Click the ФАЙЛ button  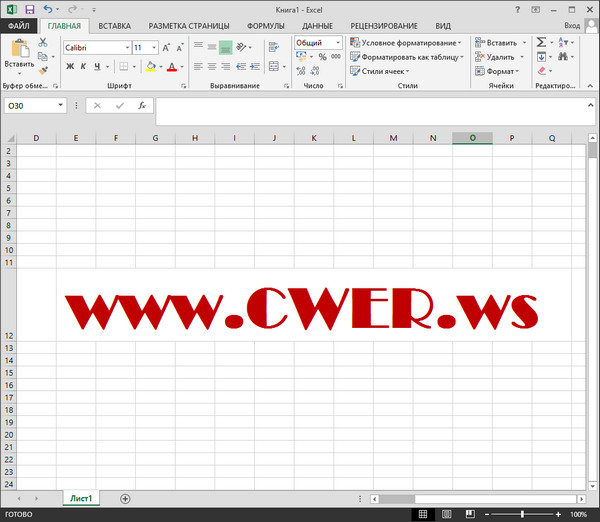point(18,25)
